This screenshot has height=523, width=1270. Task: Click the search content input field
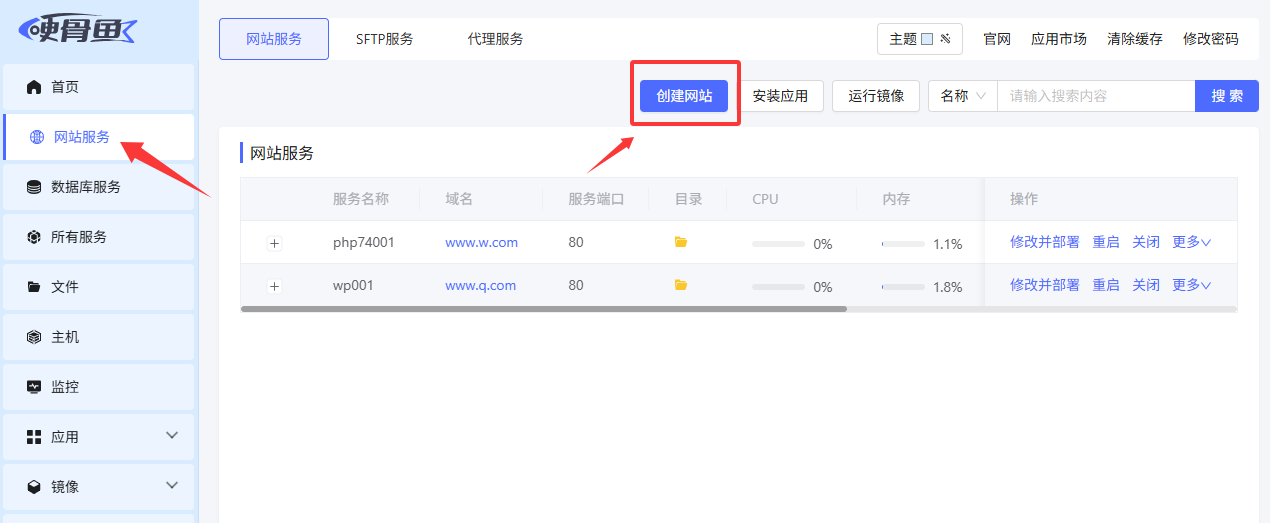coord(1095,96)
